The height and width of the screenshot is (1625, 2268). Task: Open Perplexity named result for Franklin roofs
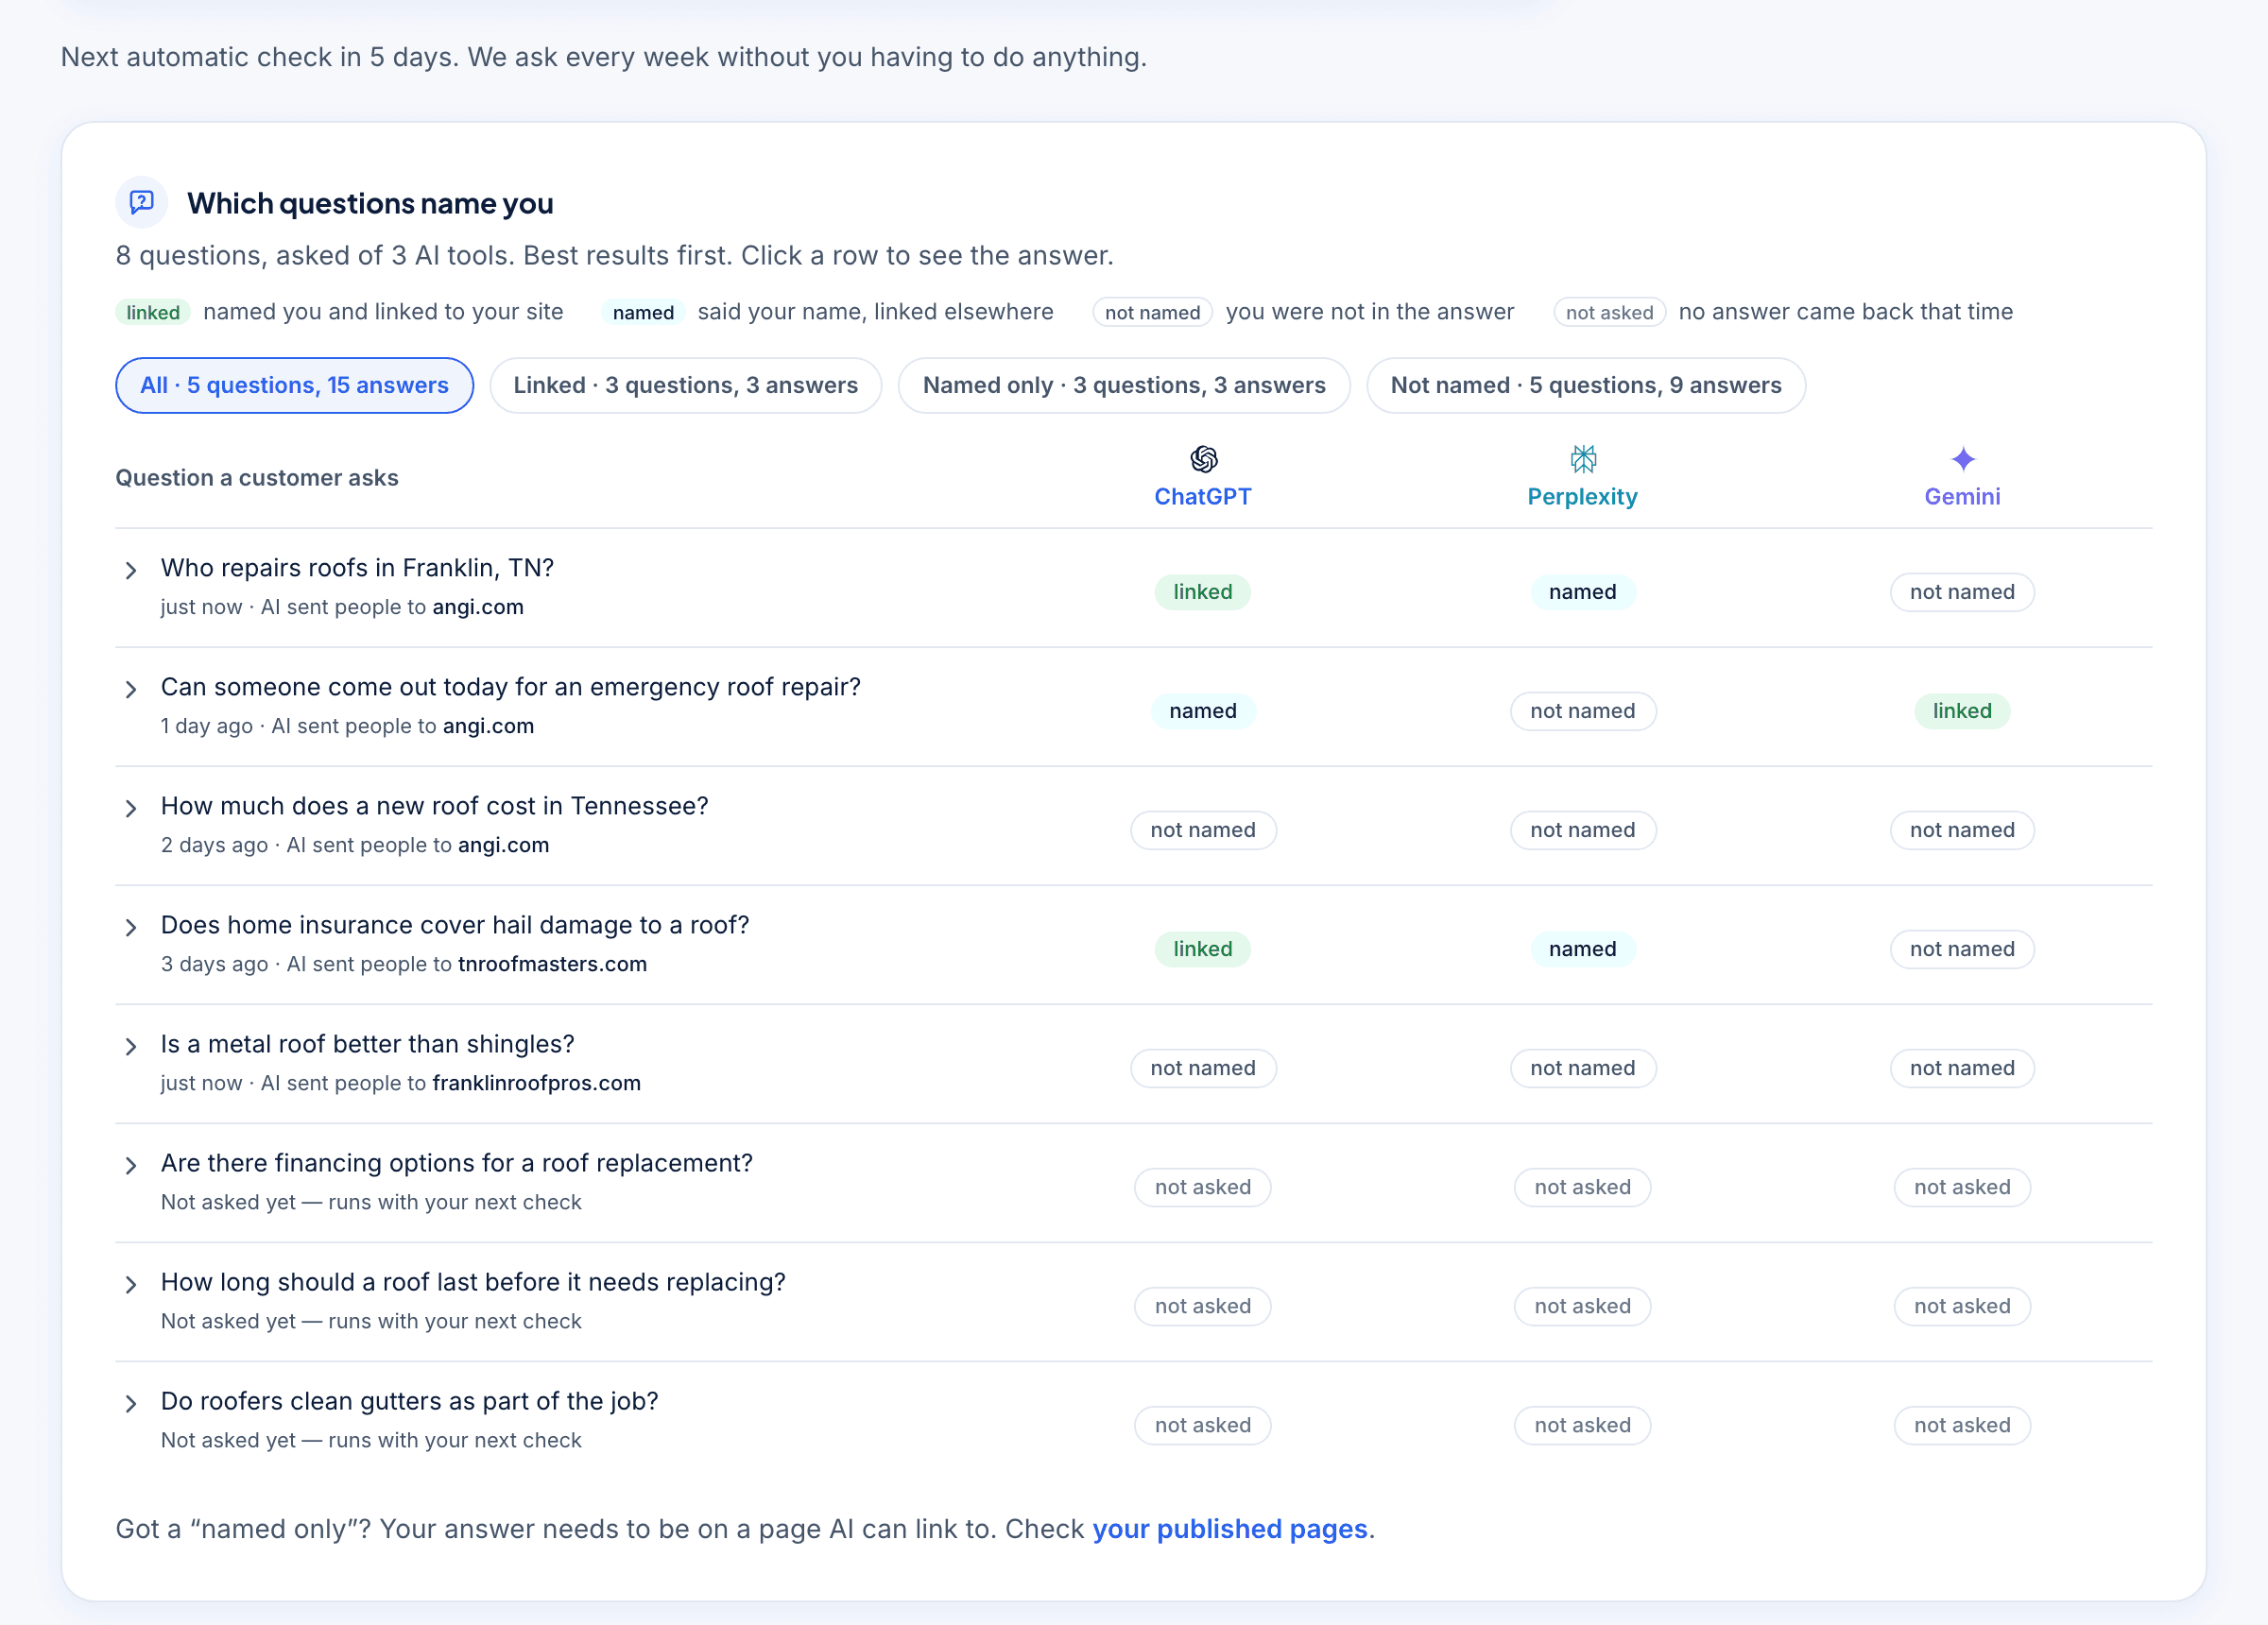(x=1583, y=592)
